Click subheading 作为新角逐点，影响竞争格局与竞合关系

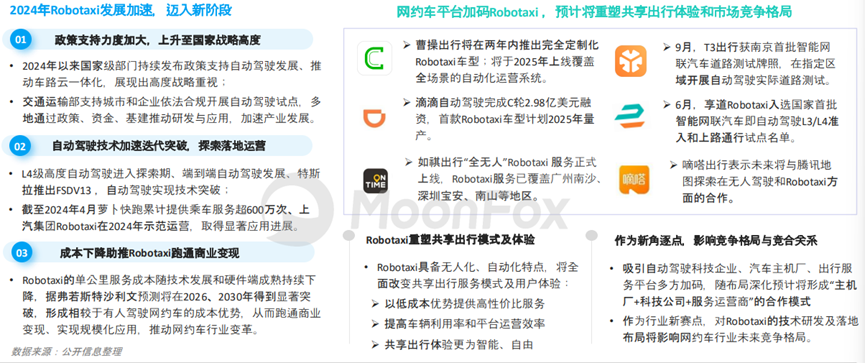pos(716,241)
